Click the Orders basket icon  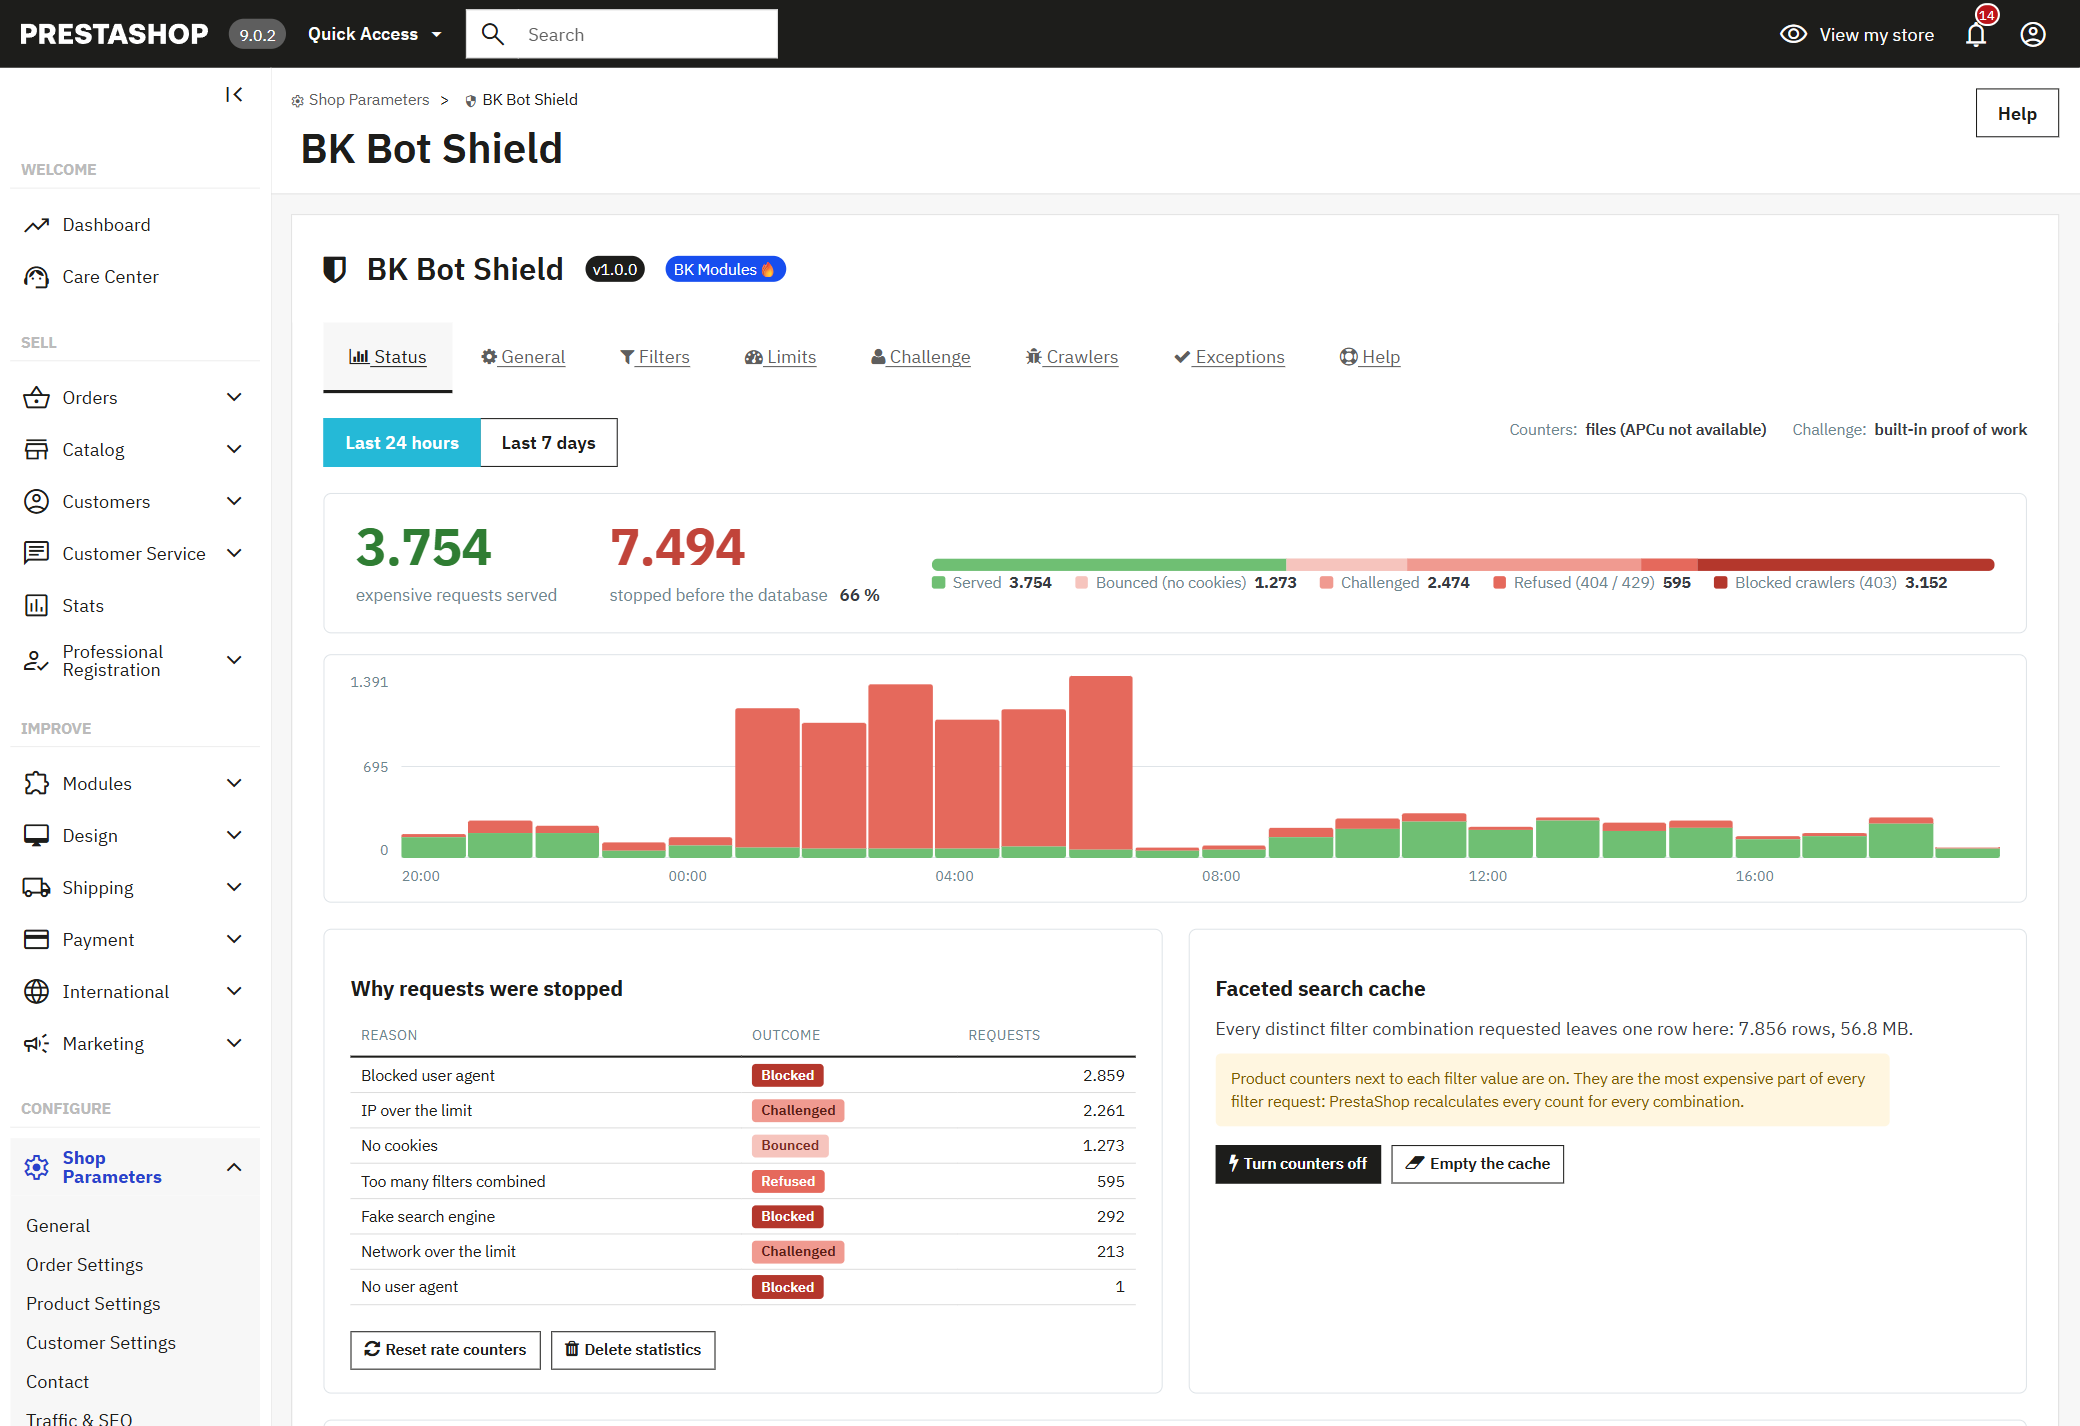[x=37, y=398]
